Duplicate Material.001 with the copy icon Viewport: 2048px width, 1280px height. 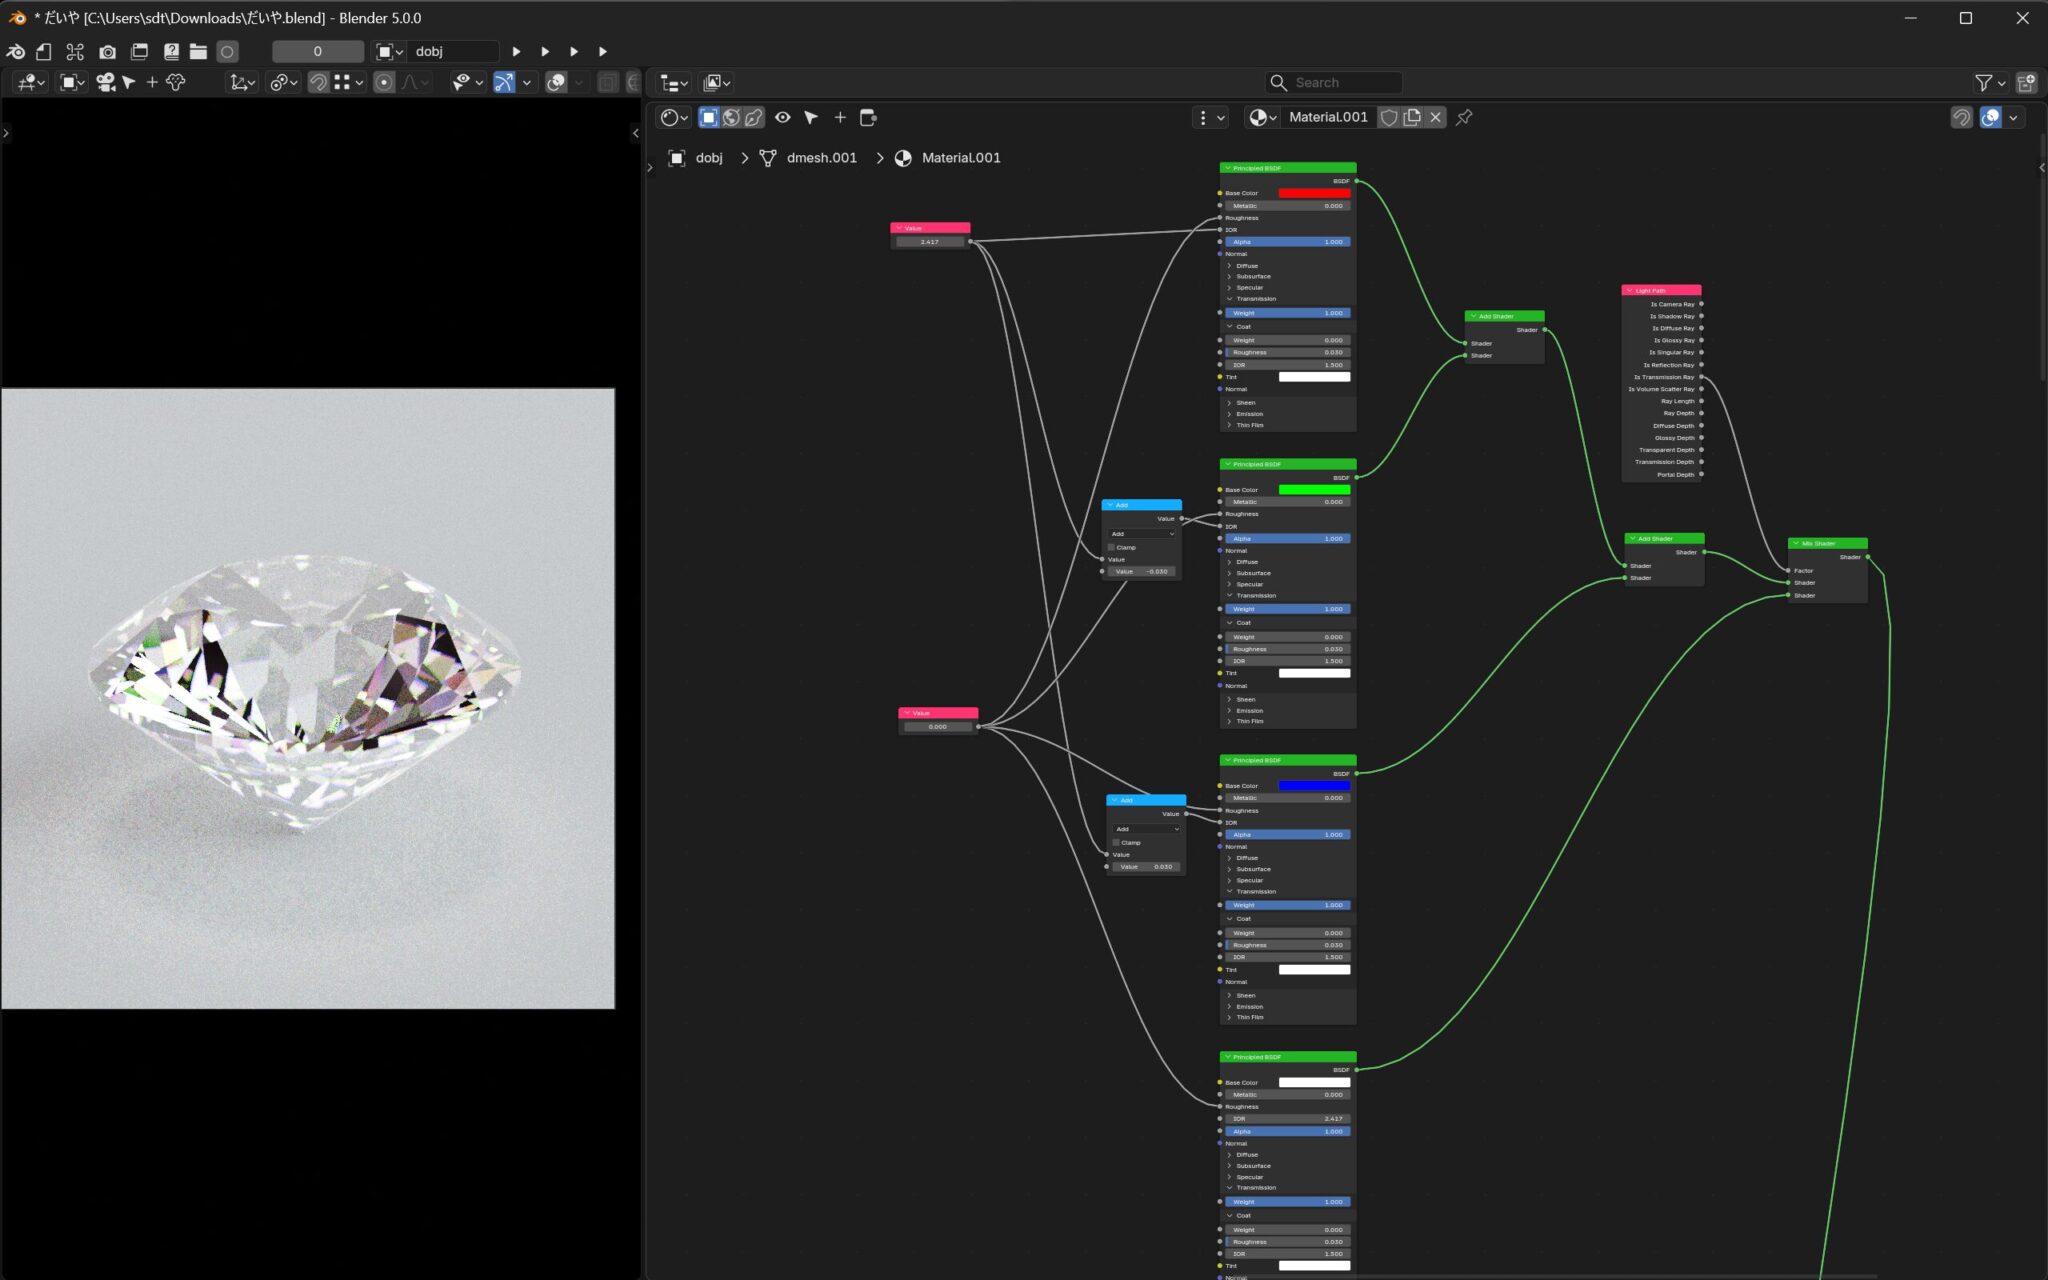point(1412,117)
